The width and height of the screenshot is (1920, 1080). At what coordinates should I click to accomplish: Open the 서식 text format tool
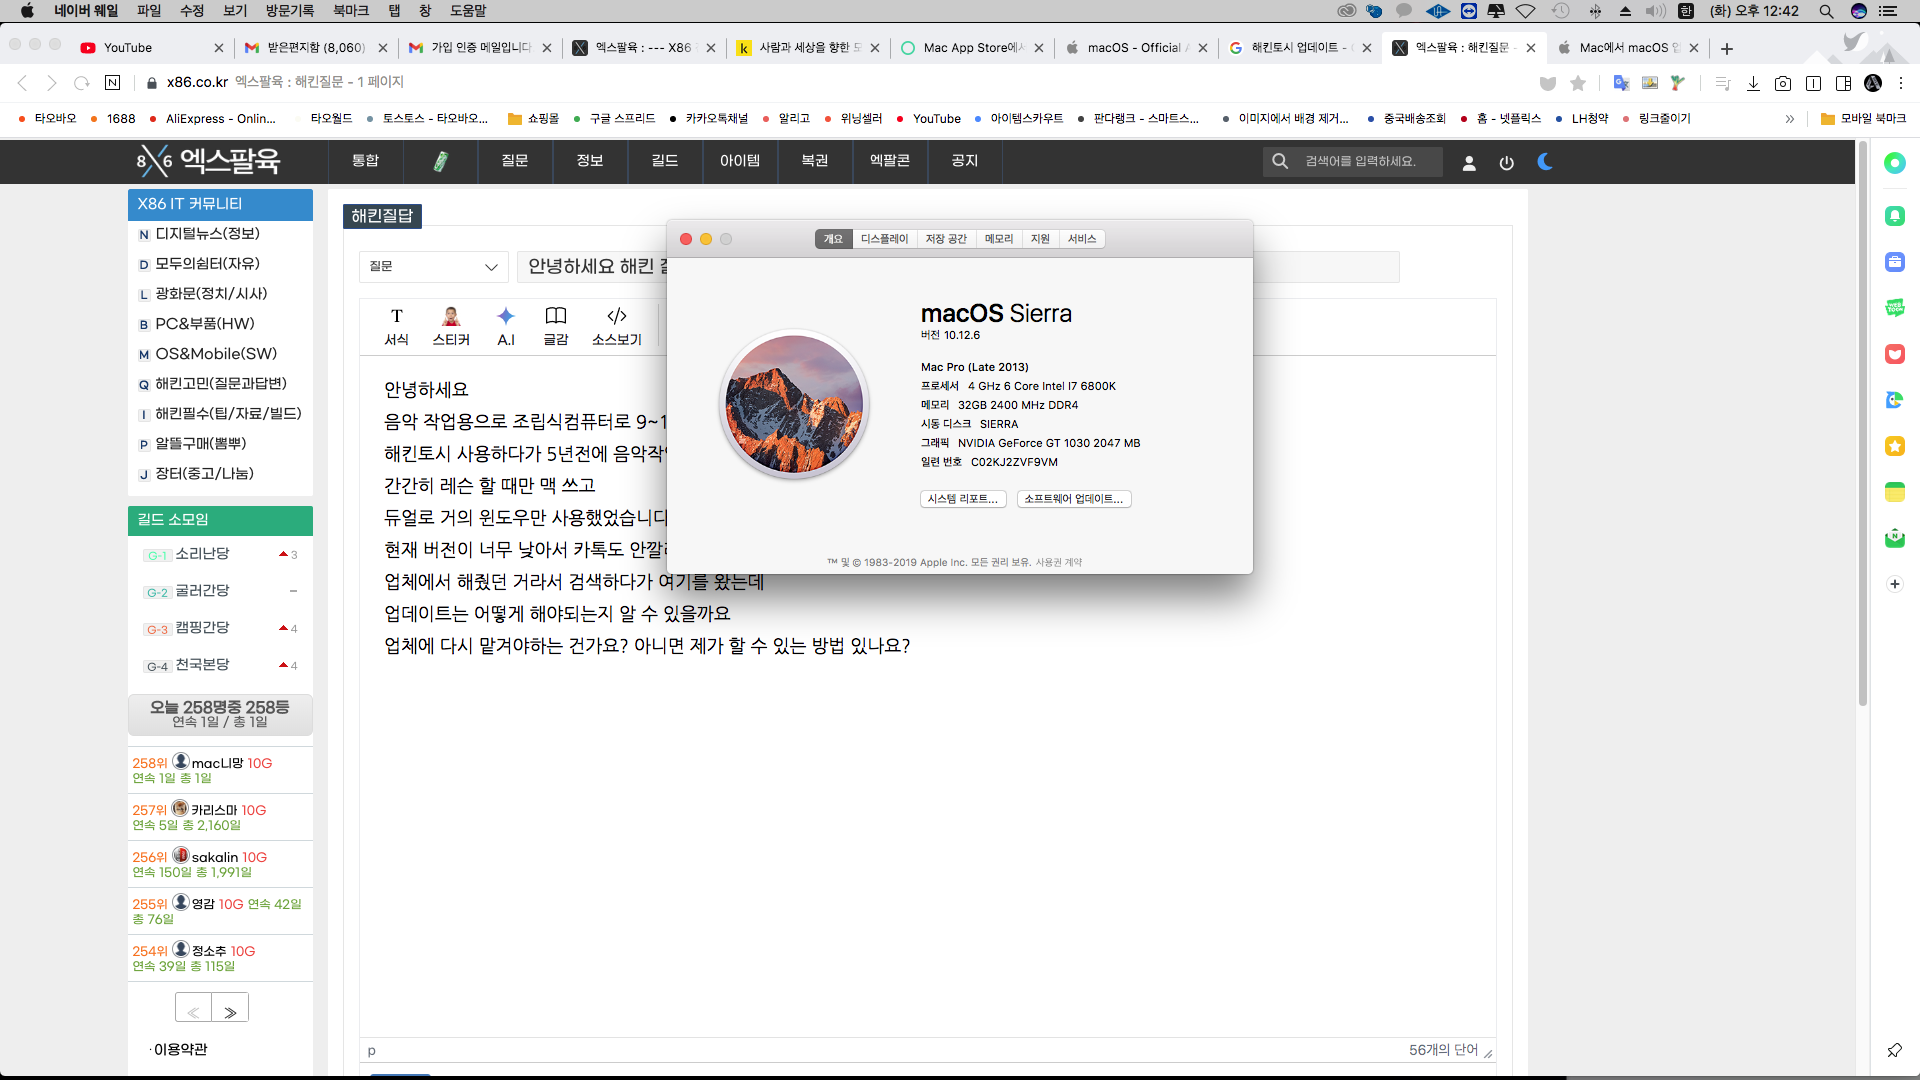[x=397, y=327]
